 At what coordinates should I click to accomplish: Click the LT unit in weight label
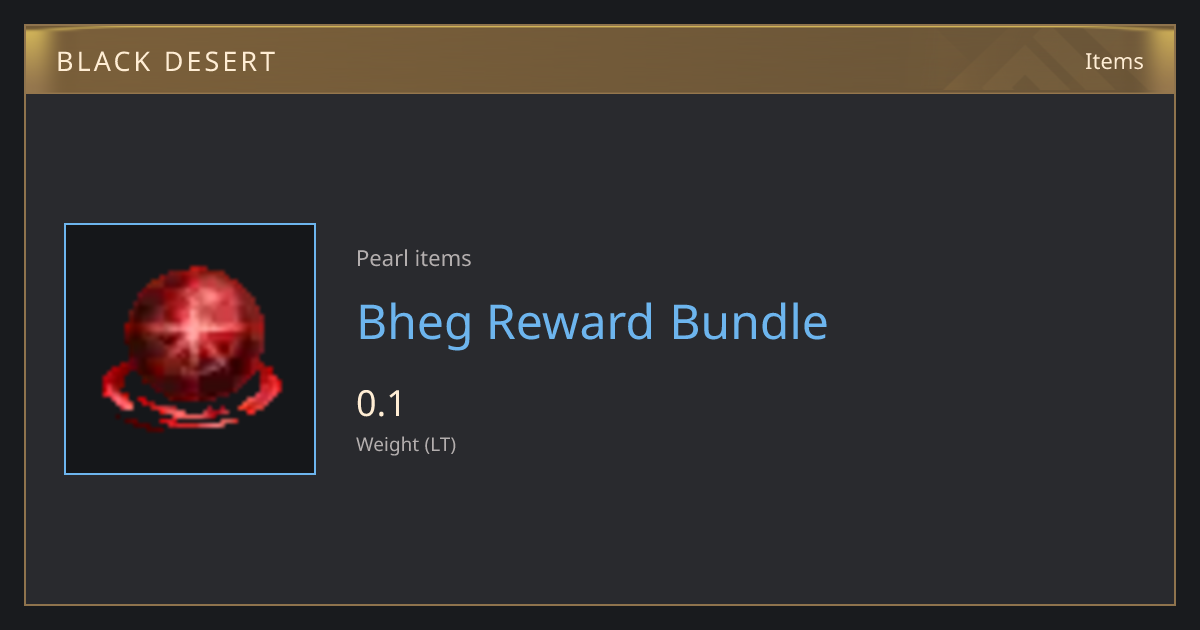(438, 445)
